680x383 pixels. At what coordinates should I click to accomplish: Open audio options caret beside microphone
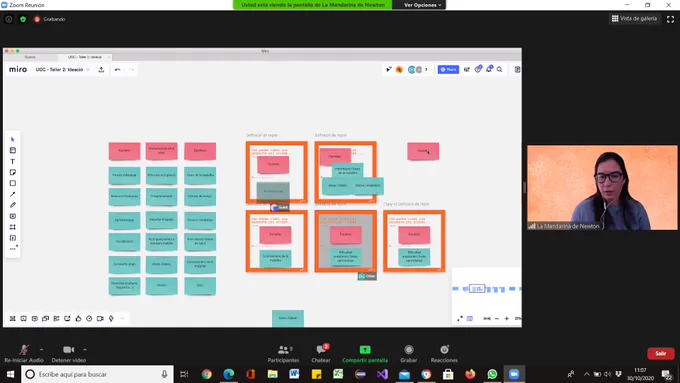[x=41, y=349]
